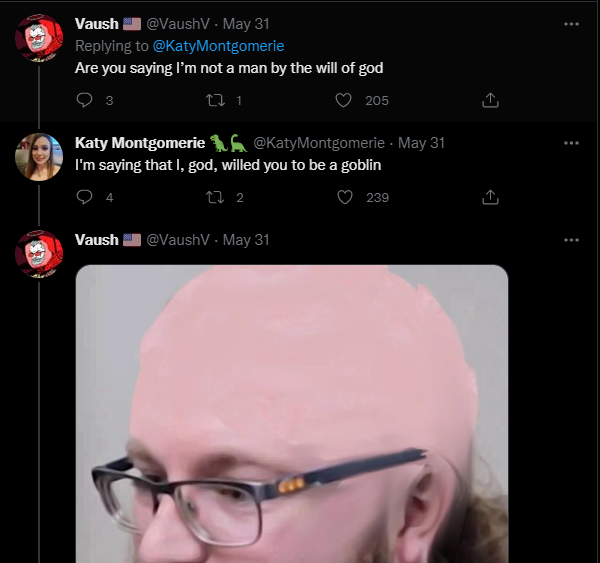Viewport: 600px width, 563px height.
Task: Share Vaush's first tweet
Action: 490,100
